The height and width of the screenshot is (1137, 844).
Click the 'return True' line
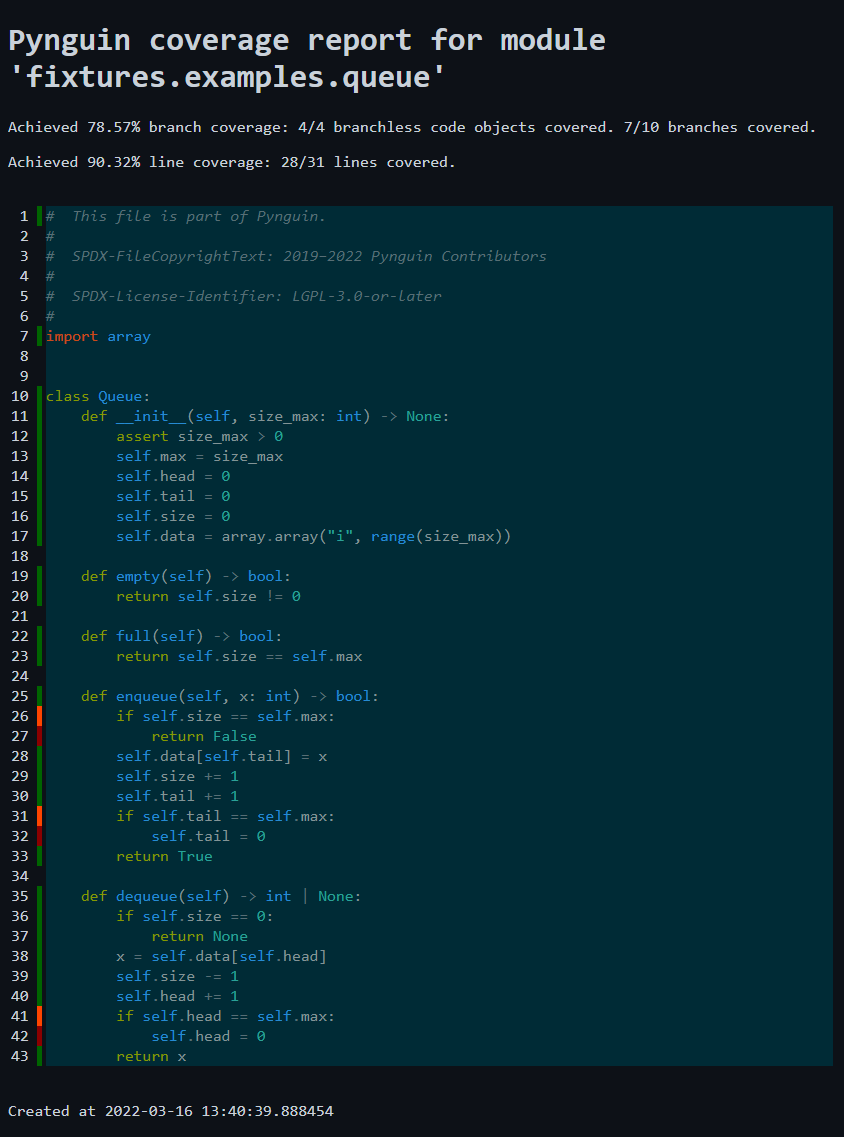[x=165, y=856]
